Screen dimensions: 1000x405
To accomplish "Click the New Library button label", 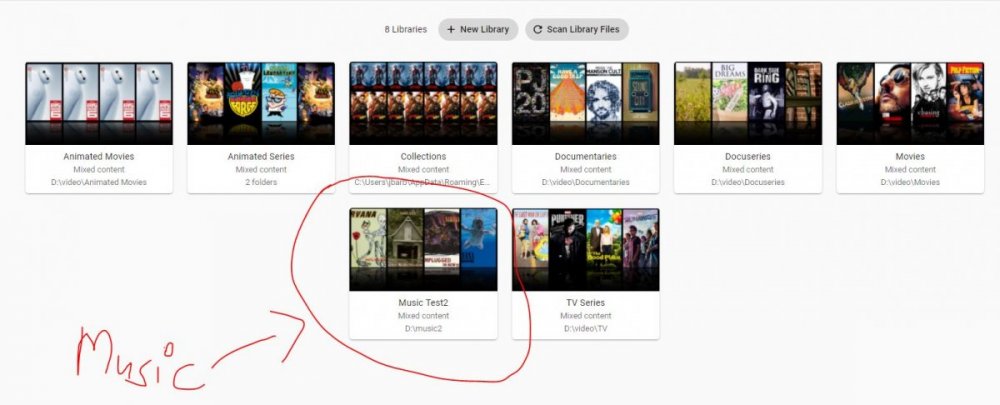I will 485,29.
